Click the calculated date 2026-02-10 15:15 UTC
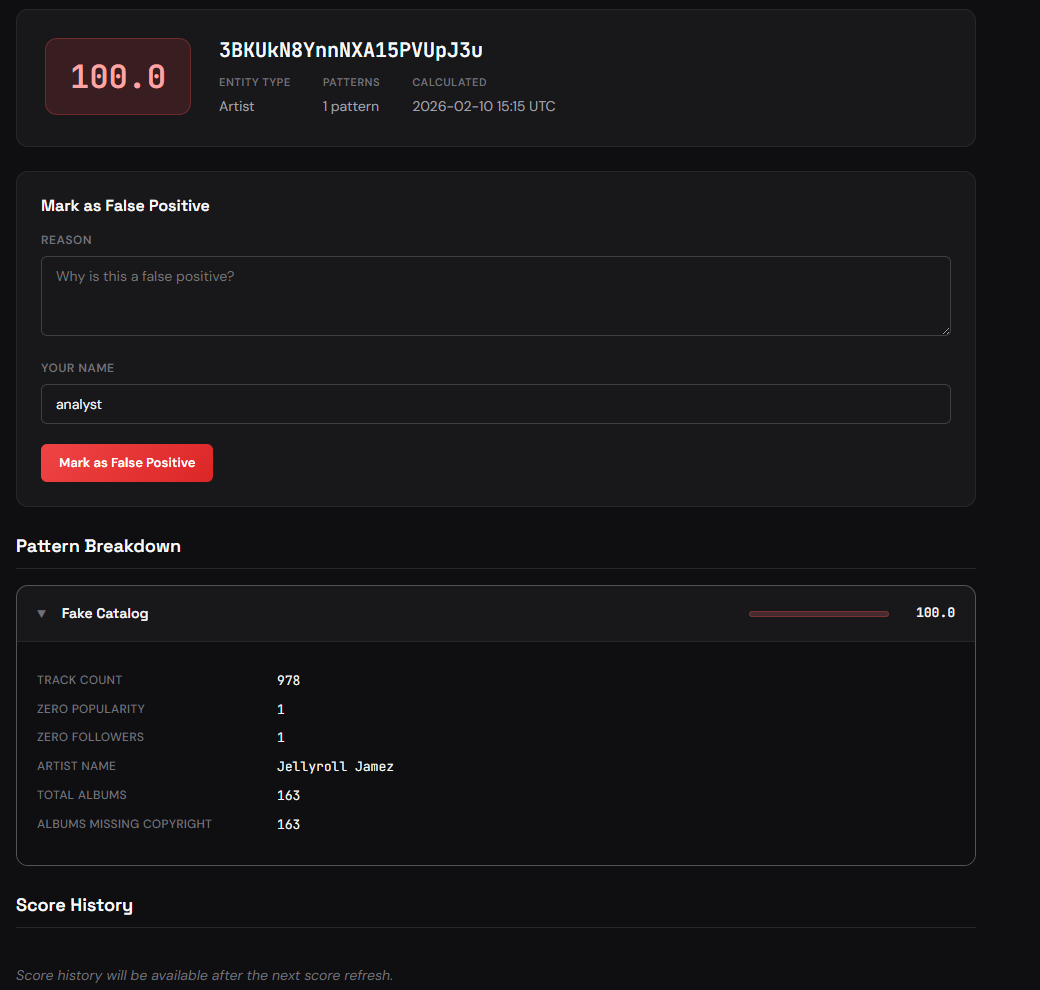The width and height of the screenshot is (1040, 990). [484, 106]
